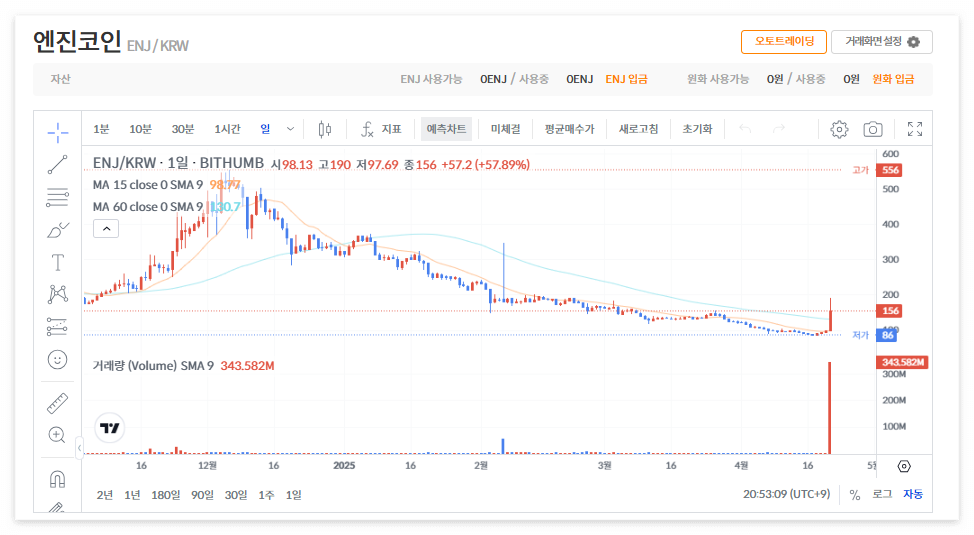Expand the time interval dropdown arrow
Viewport: 974px width, 535px height.
[x=290, y=129]
